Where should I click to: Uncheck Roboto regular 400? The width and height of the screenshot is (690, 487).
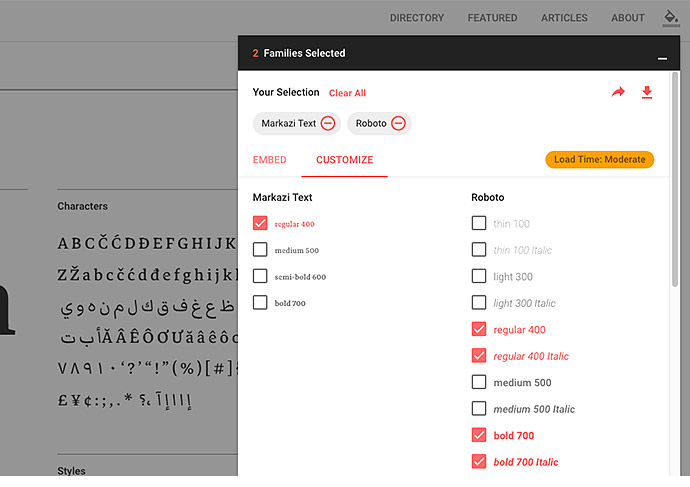click(x=479, y=329)
